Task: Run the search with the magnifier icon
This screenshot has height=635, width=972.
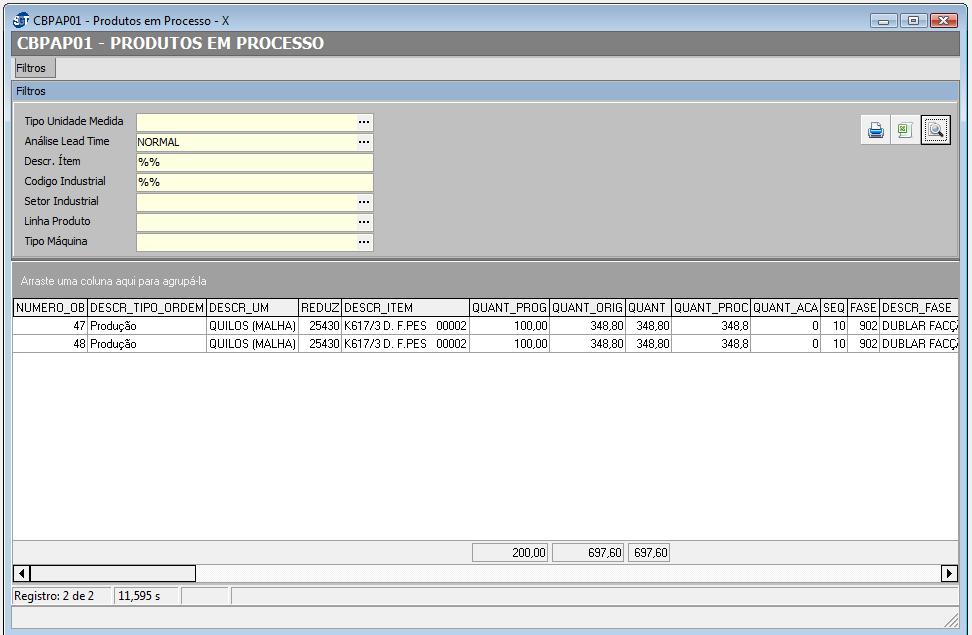Action: 936,131
